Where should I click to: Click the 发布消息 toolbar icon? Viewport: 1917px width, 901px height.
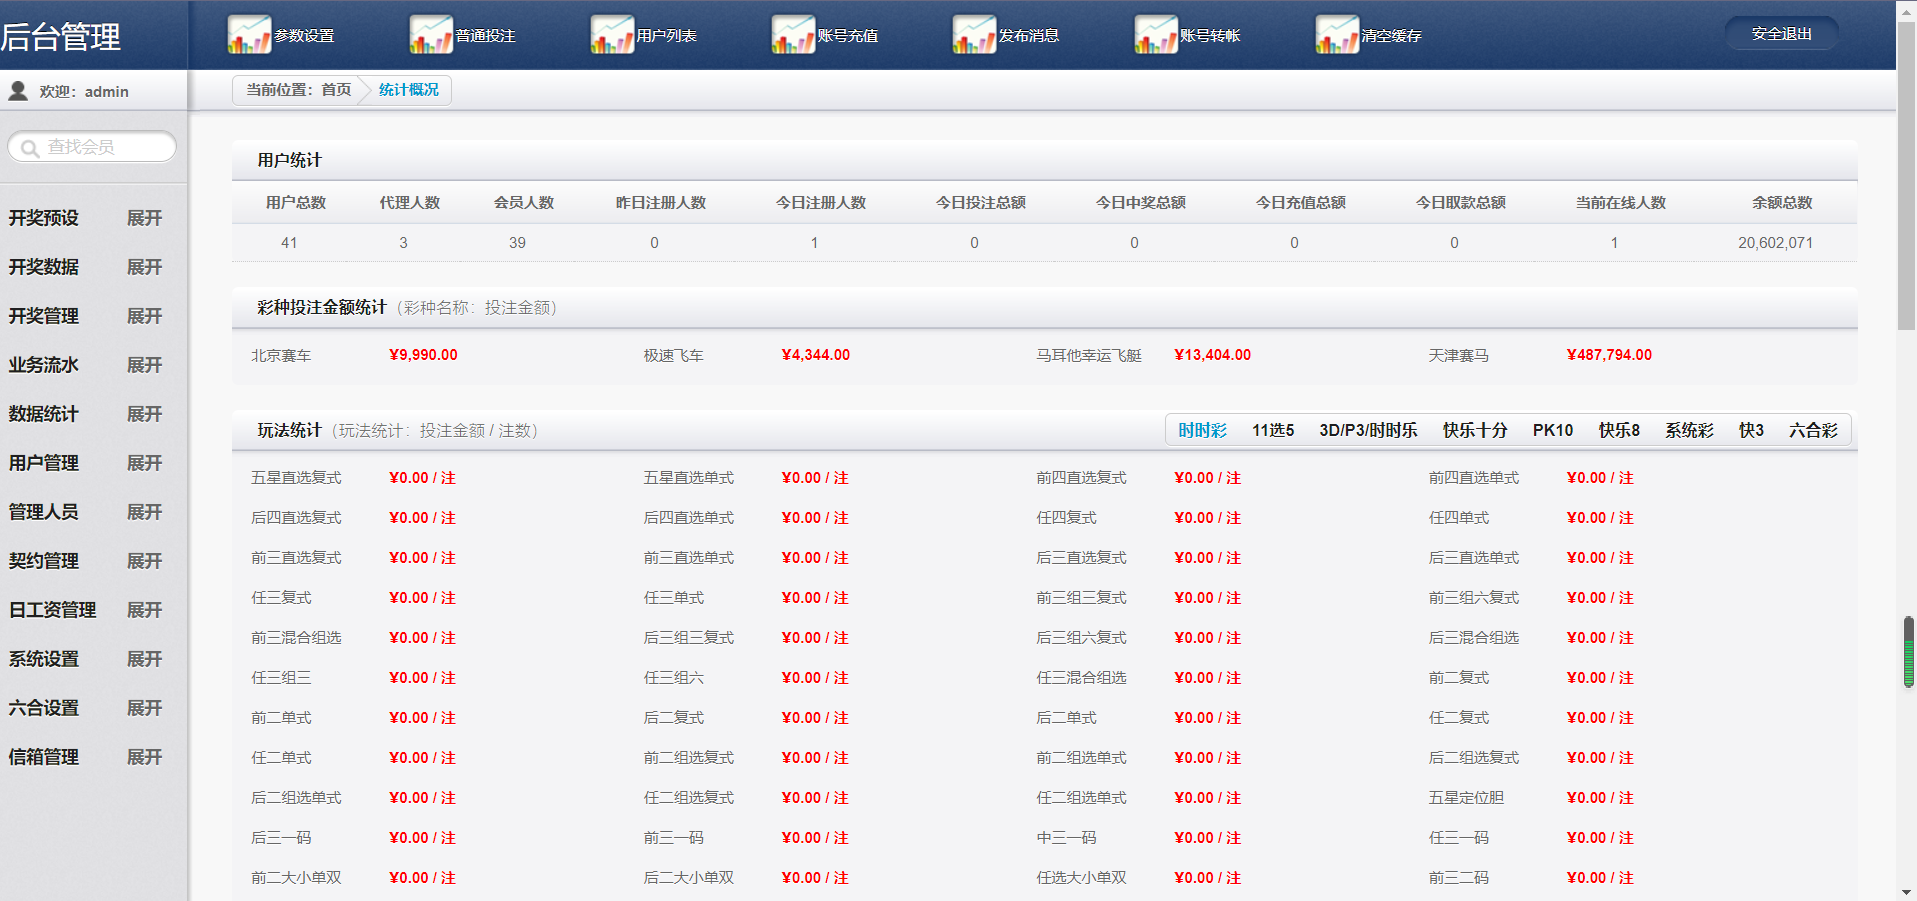pyautogui.click(x=974, y=35)
